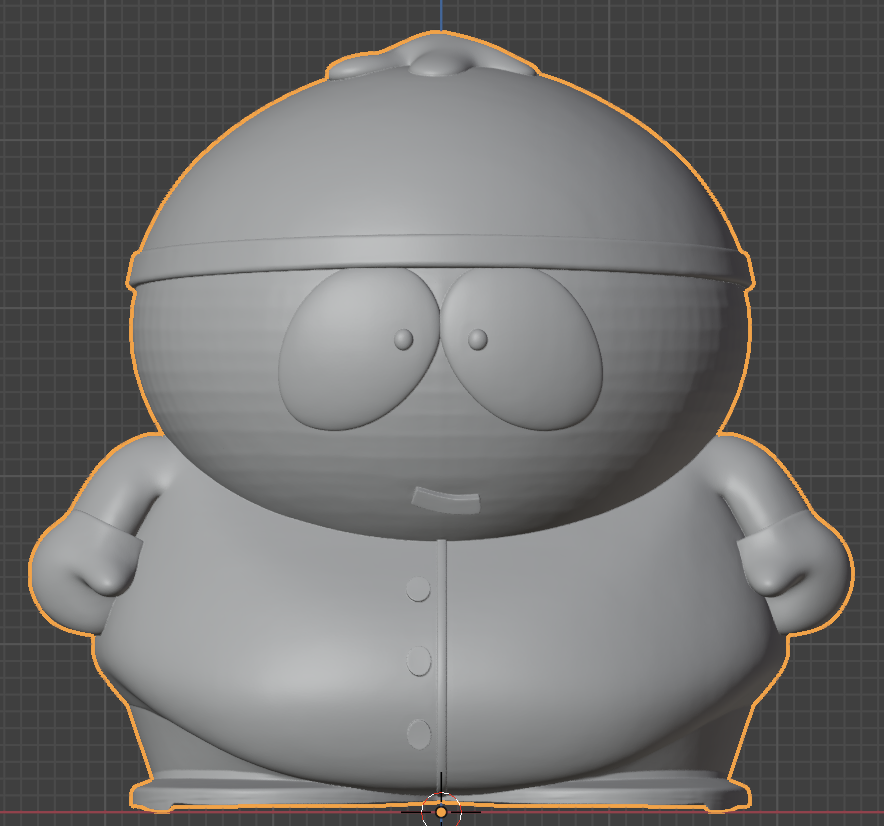Click the middle coat button on the model
Viewport: 884px width, 826px height.
point(419,661)
